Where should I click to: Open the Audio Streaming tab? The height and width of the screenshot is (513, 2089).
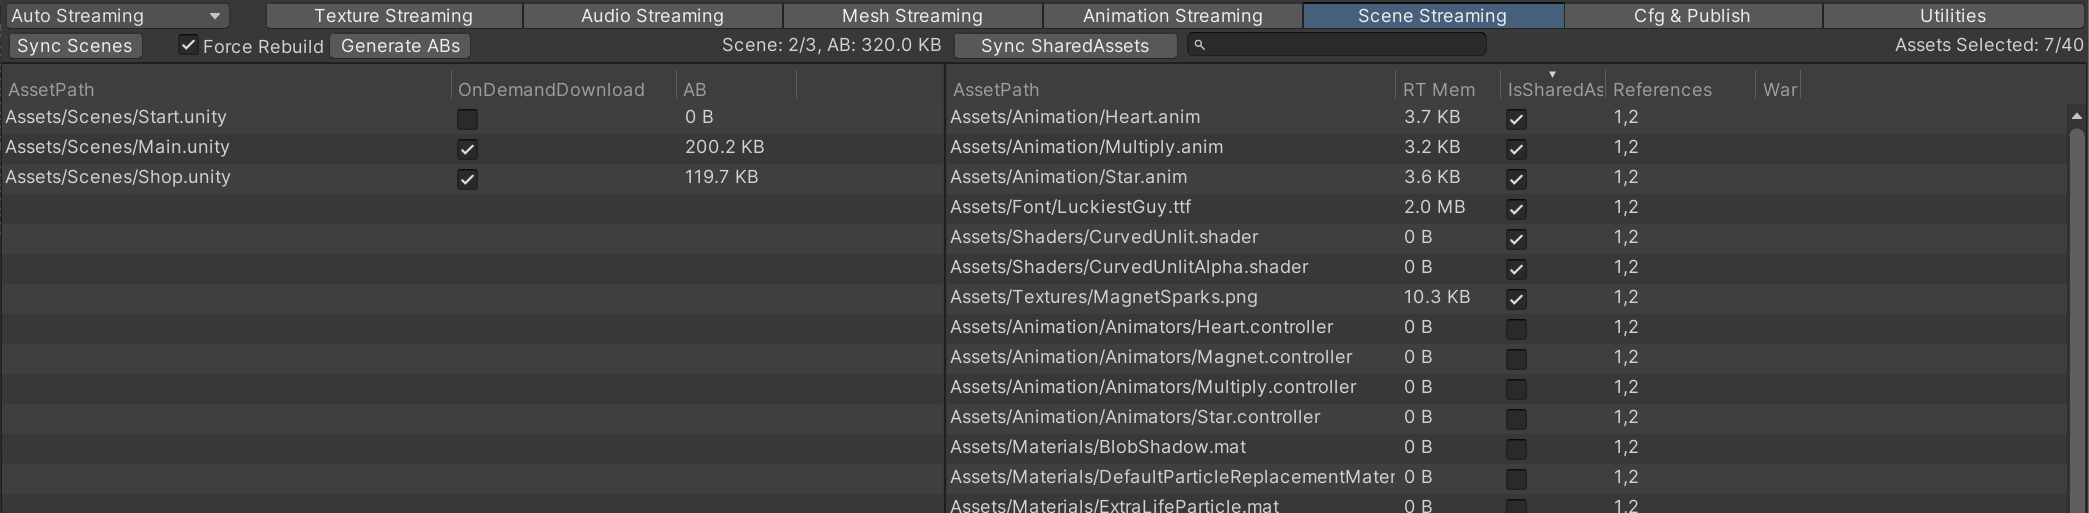[652, 16]
